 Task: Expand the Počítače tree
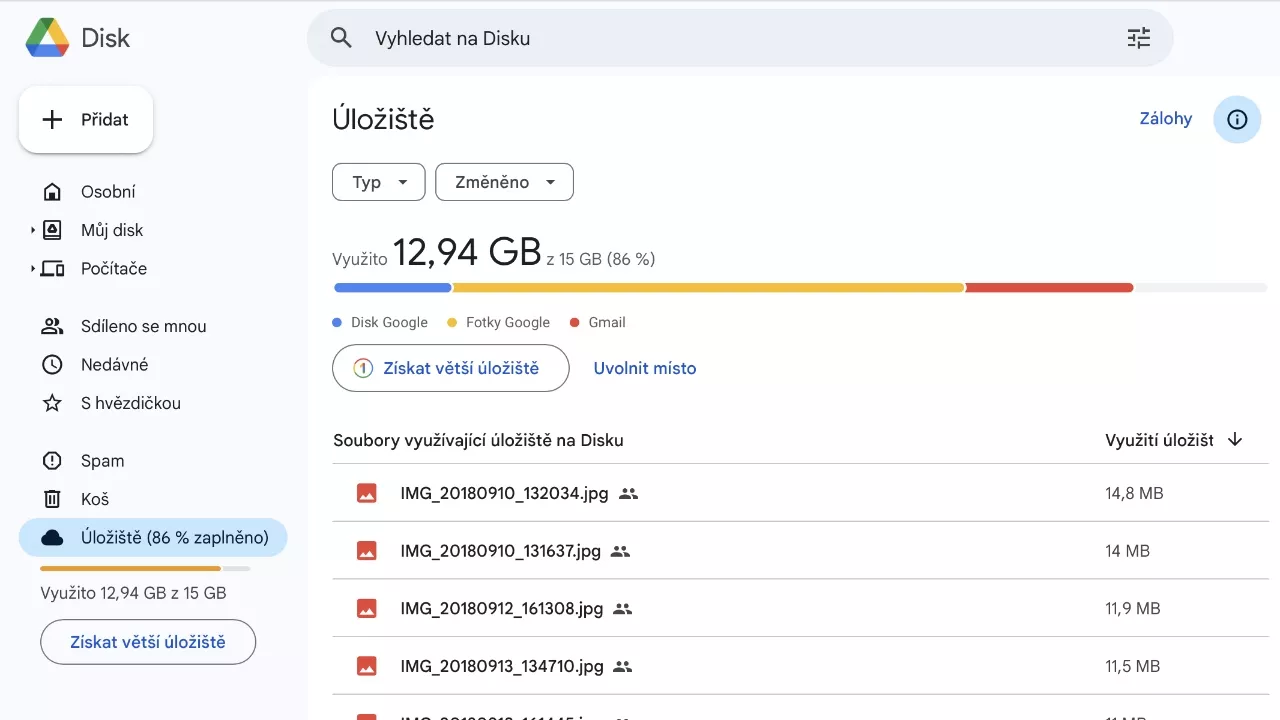pos(33,269)
